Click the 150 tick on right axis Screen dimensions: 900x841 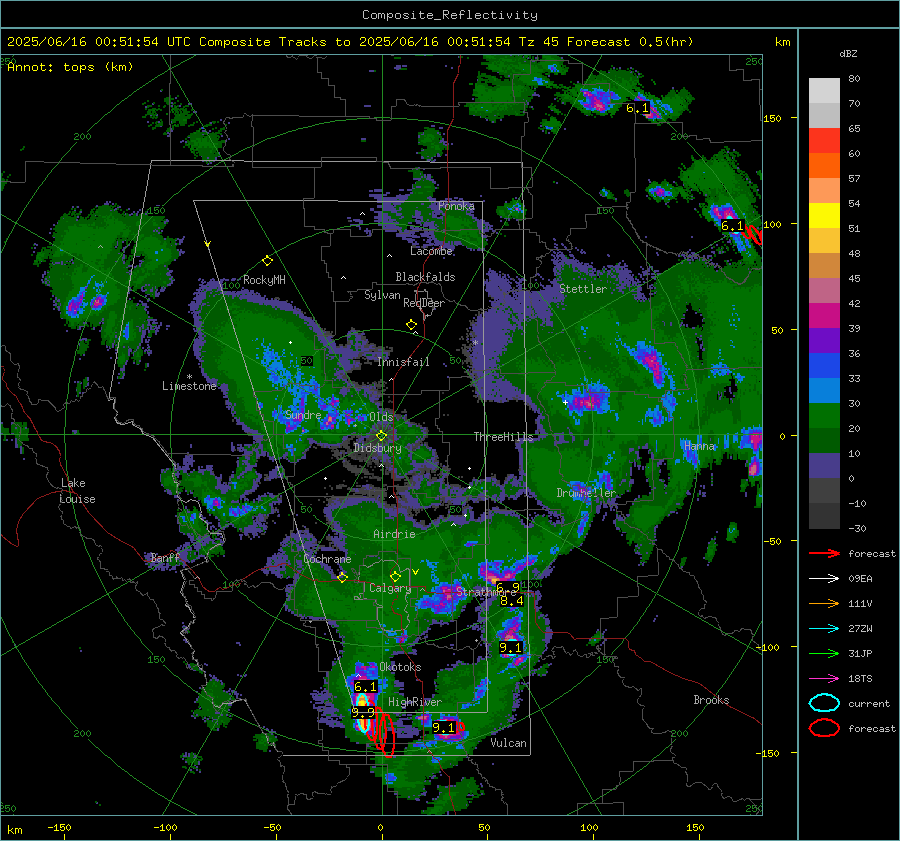point(772,118)
